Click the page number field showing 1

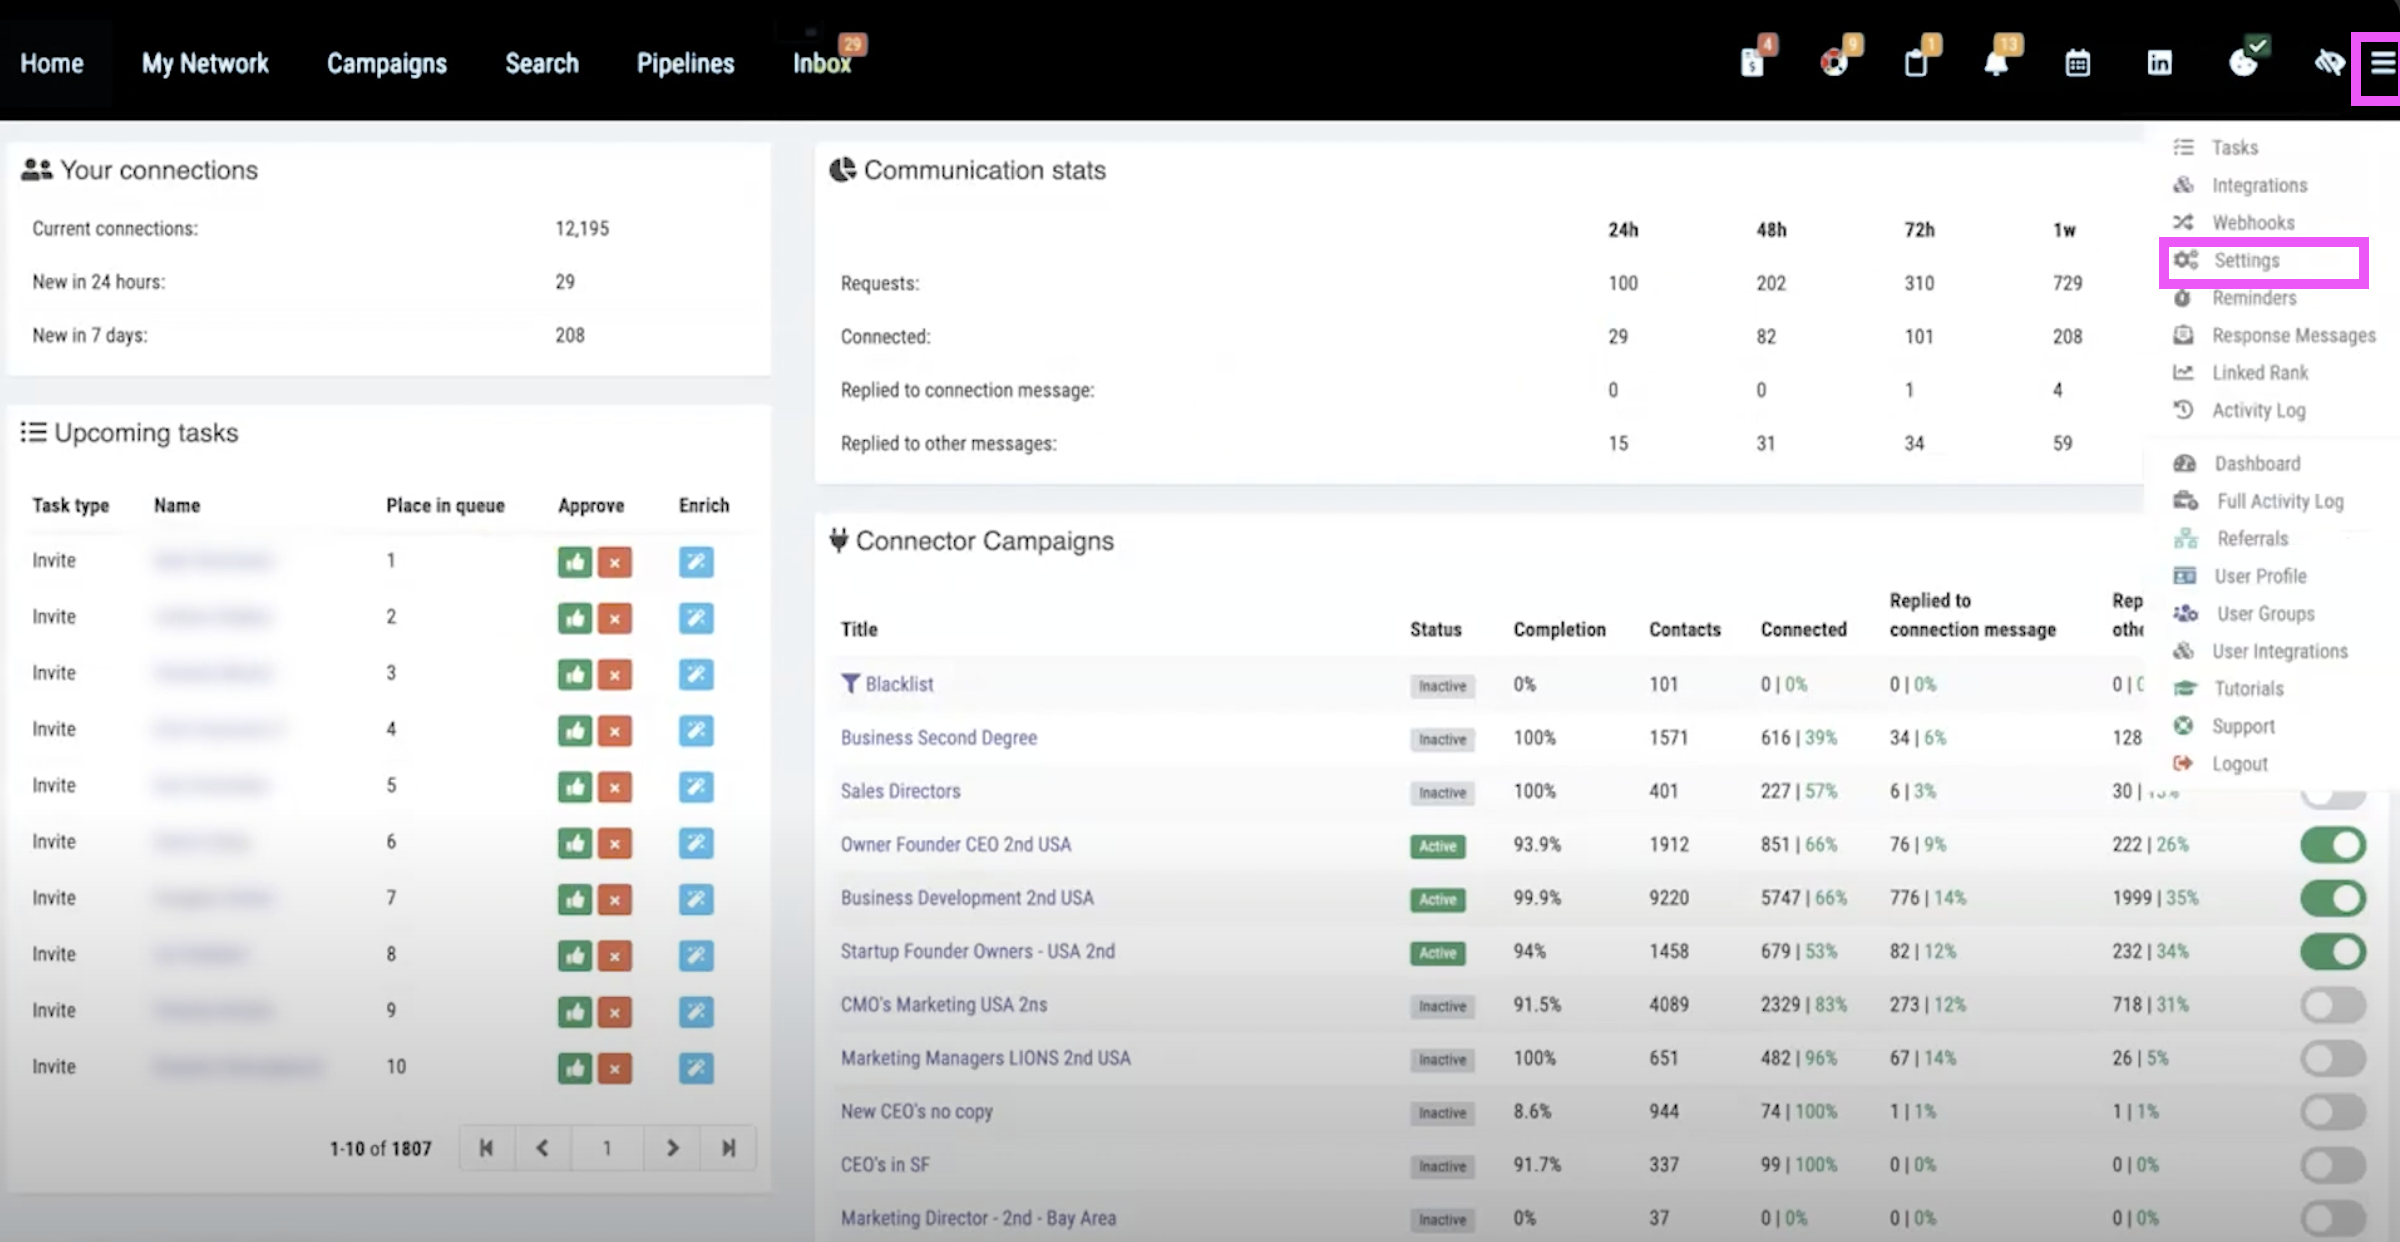[x=607, y=1148]
